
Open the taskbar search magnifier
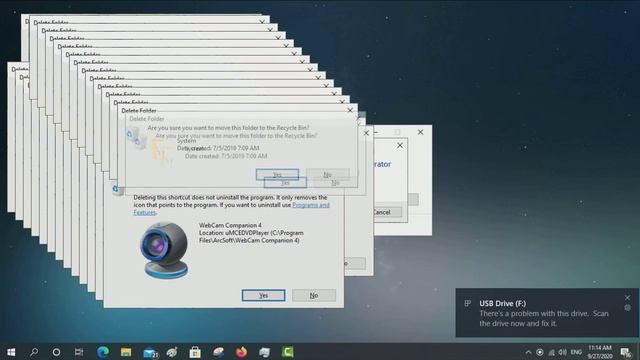click(34, 352)
